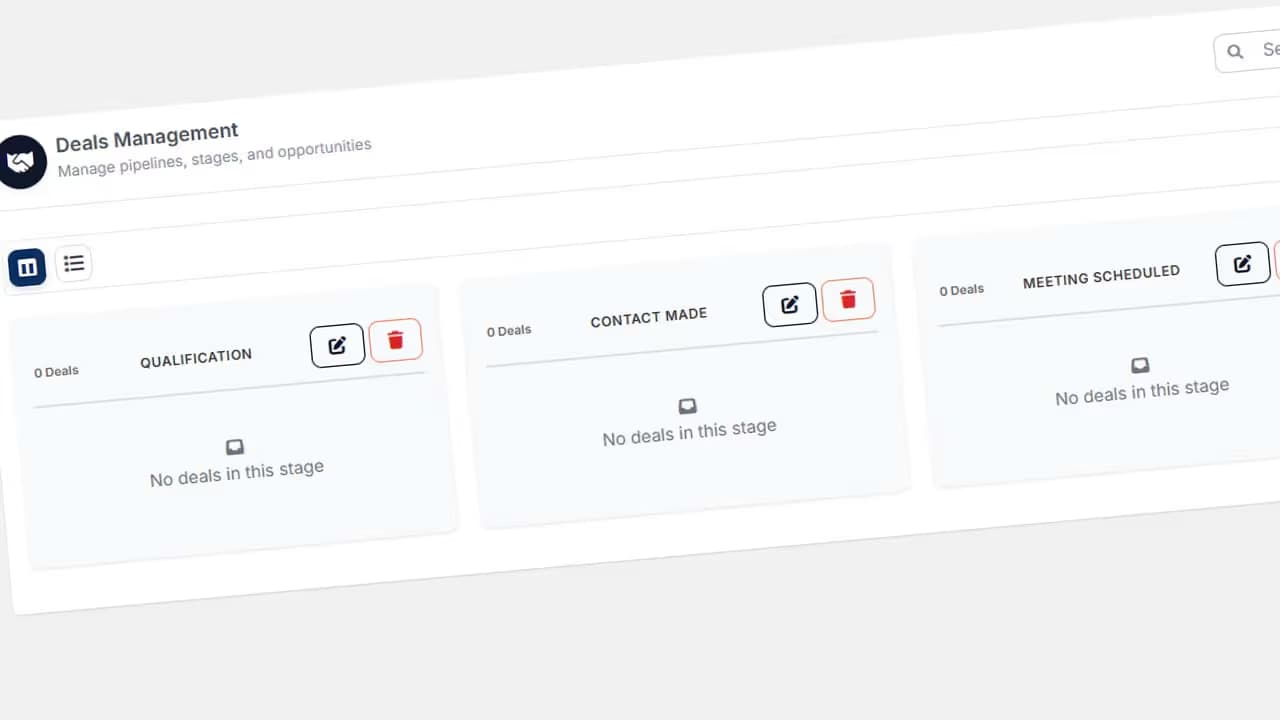Viewport: 1280px width, 720px height.
Task: Toggle the highlighted columns view button
Action: (x=26, y=266)
